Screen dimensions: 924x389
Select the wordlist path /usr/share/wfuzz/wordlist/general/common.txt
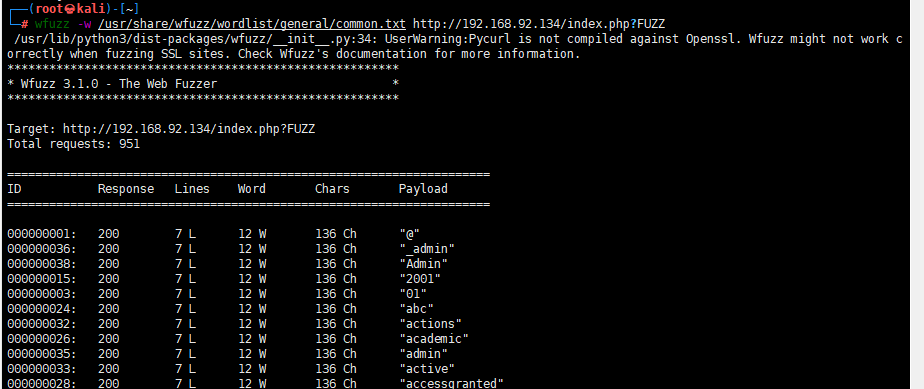[252, 24]
